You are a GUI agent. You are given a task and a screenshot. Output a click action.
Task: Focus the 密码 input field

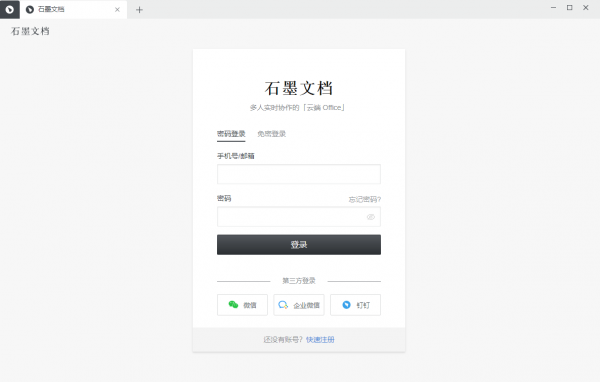point(298,217)
